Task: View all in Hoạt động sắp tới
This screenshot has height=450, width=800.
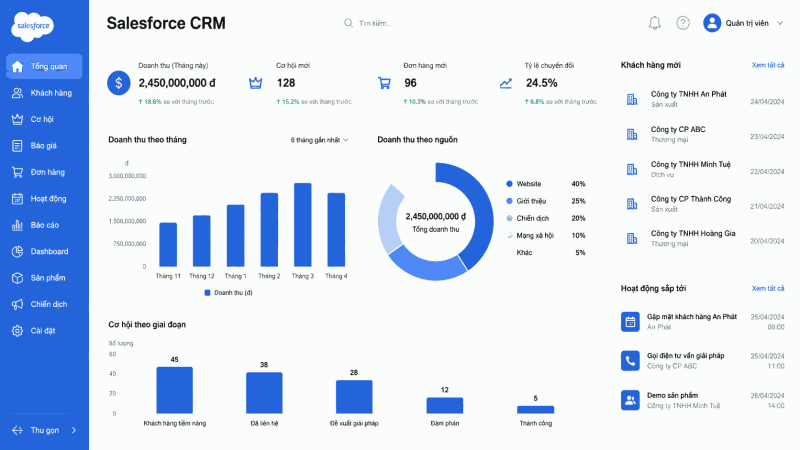Action: pos(768,288)
